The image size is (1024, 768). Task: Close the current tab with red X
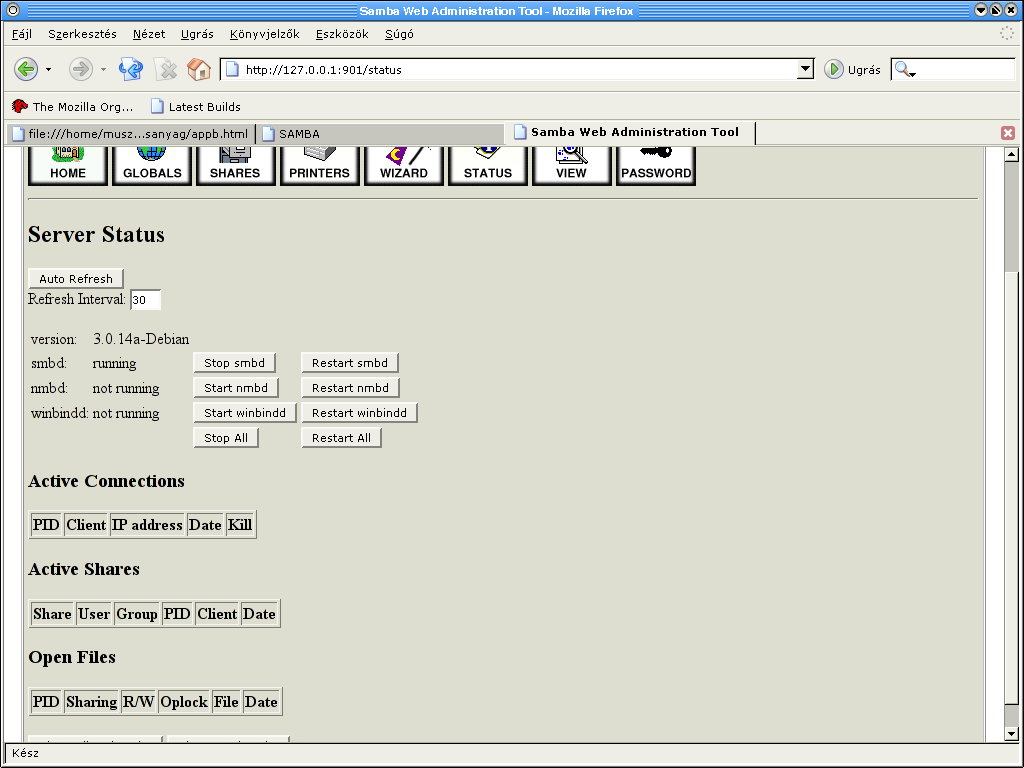pyautogui.click(x=1008, y=133)
